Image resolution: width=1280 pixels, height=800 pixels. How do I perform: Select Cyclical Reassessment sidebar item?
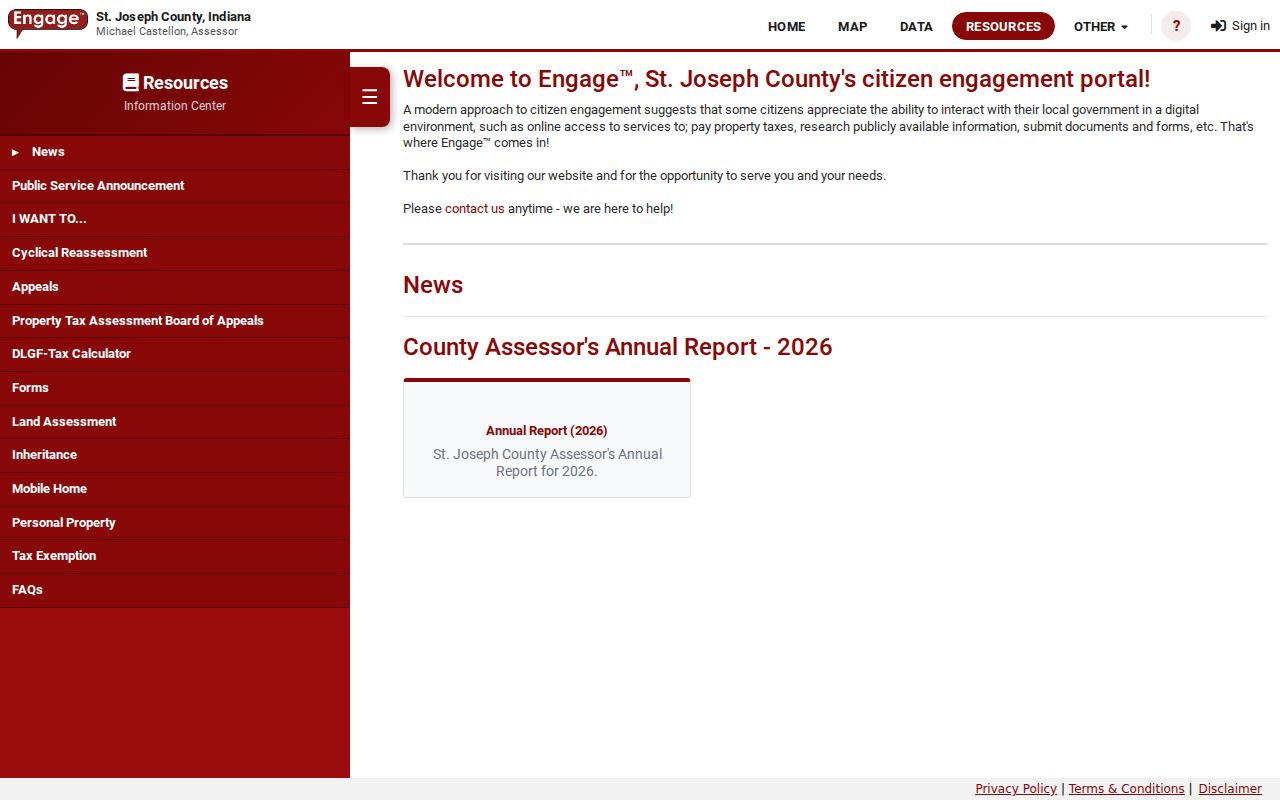point(175,253)
